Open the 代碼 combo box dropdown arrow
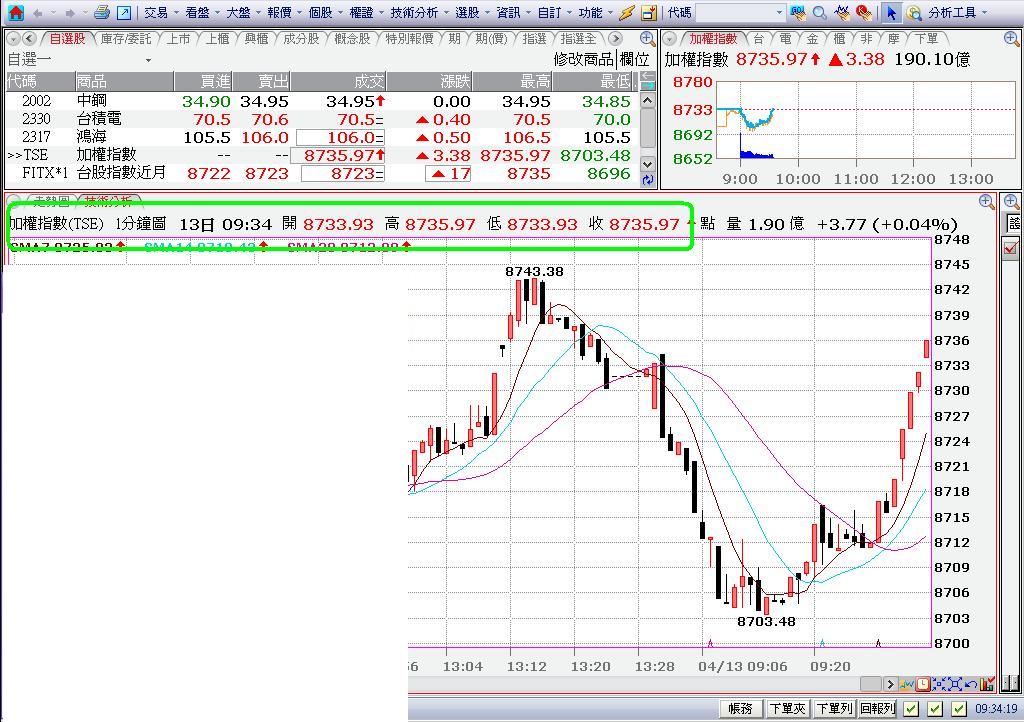This screenshot has width=1024, height=722. pyautogui.click(x=779, y=12)
